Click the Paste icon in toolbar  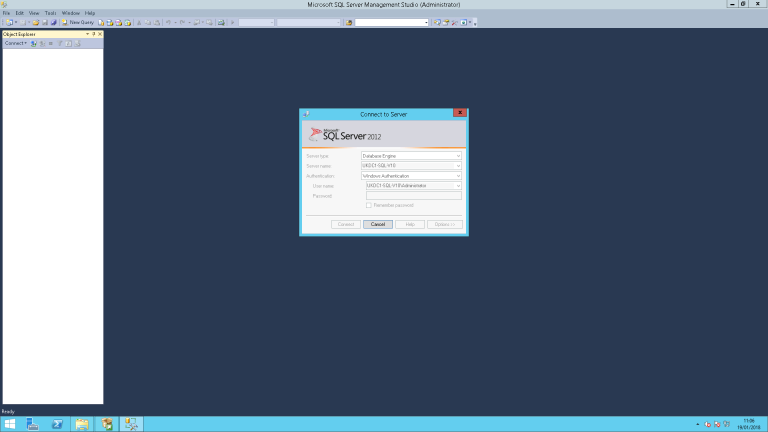156,23
